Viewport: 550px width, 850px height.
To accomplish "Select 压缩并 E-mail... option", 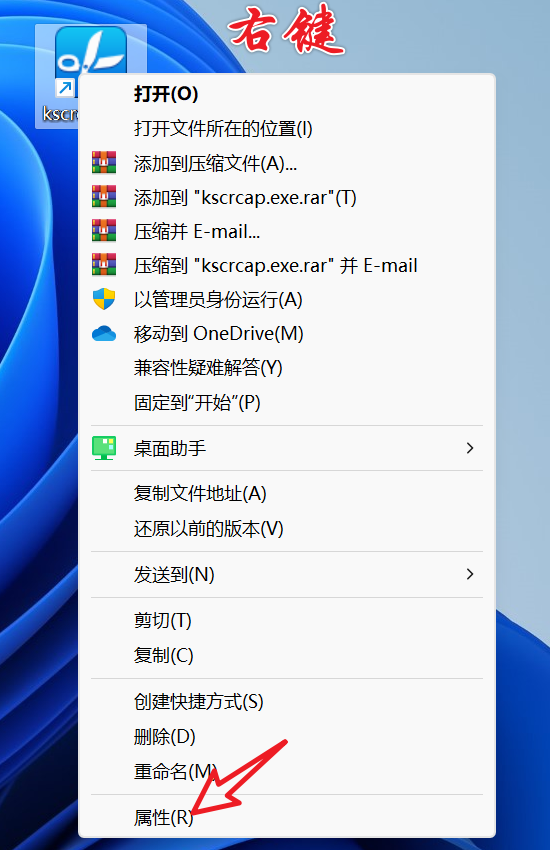I will (197, 231).
